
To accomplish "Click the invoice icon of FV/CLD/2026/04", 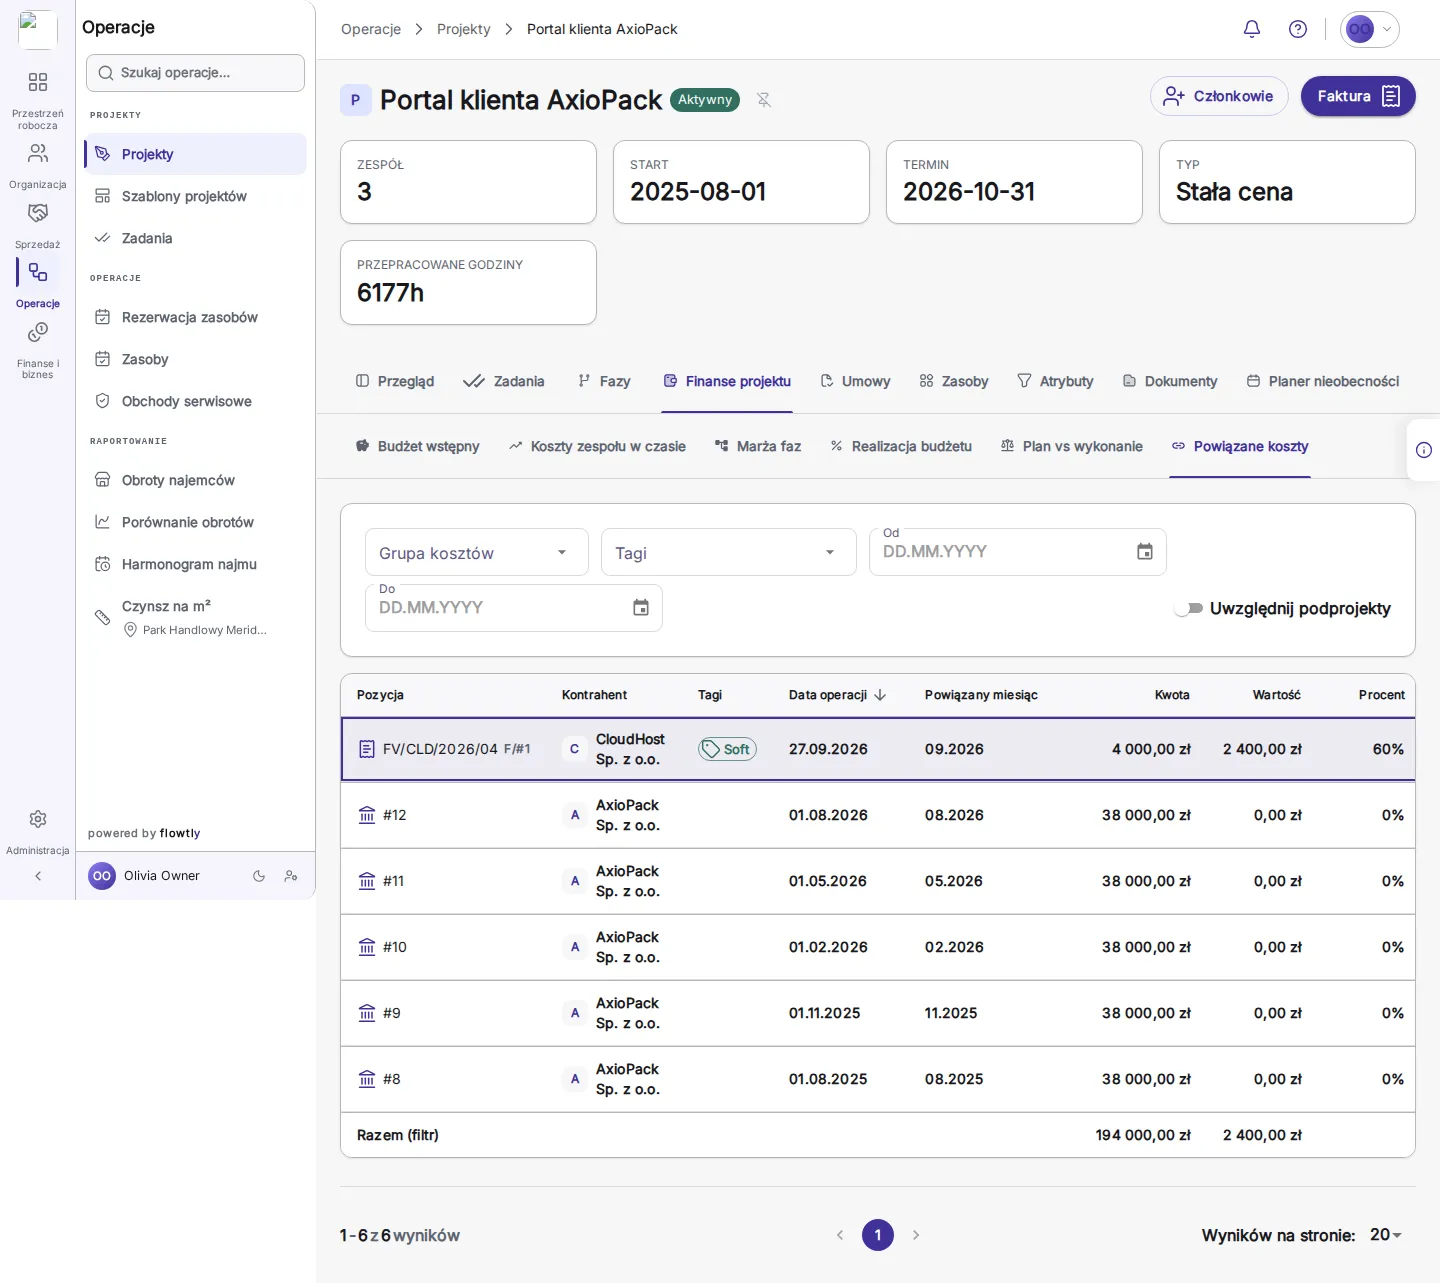I will pos(367,749).
